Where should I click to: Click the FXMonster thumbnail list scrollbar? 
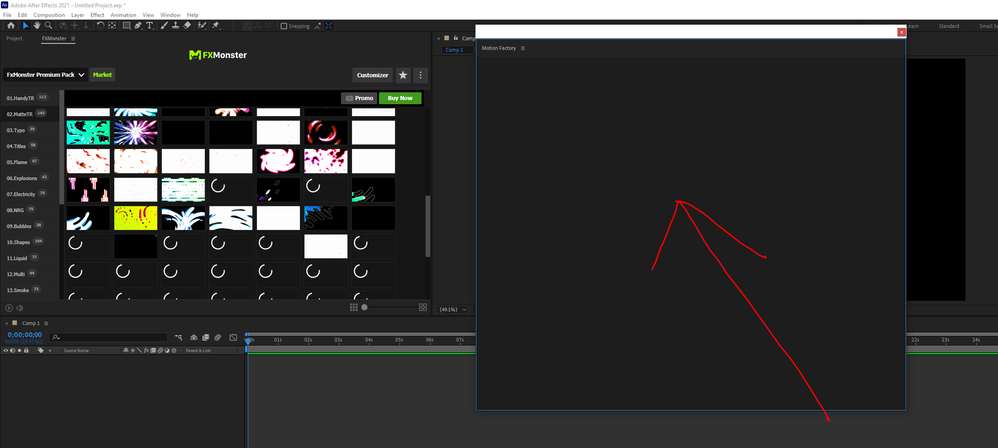[x=428, y=226]
